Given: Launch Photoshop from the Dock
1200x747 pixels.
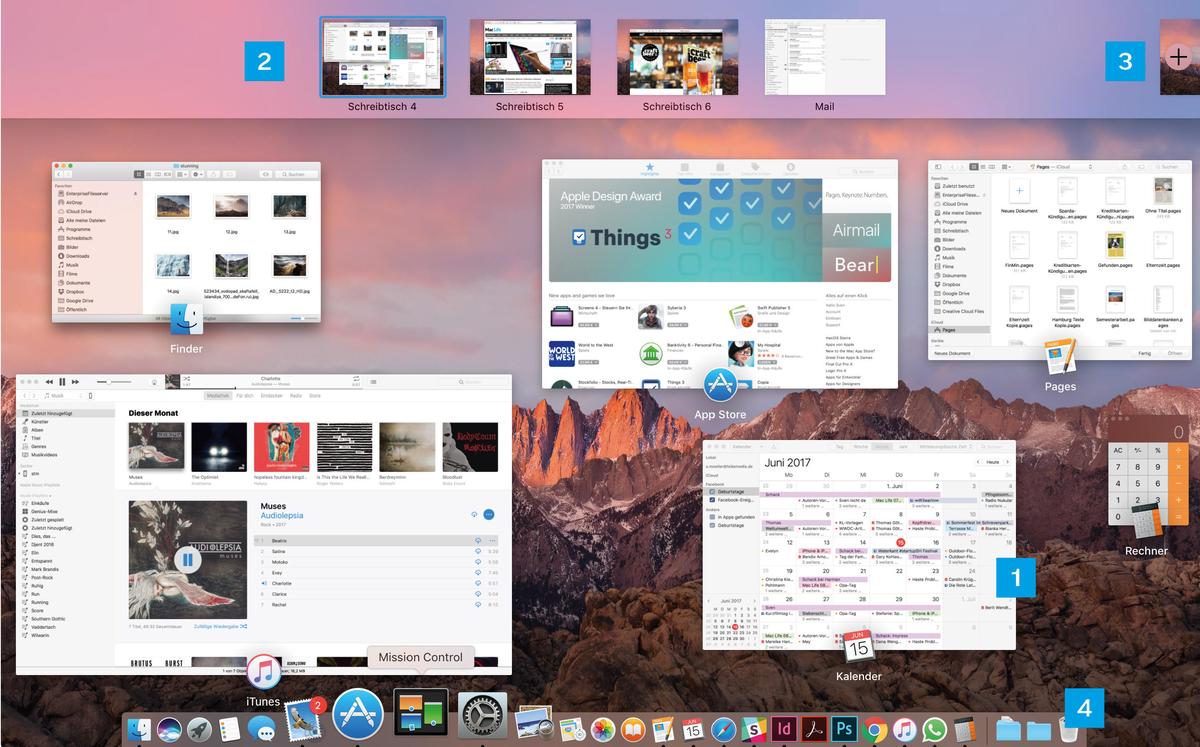Looking at the screenshot, I should coord(843,730).
